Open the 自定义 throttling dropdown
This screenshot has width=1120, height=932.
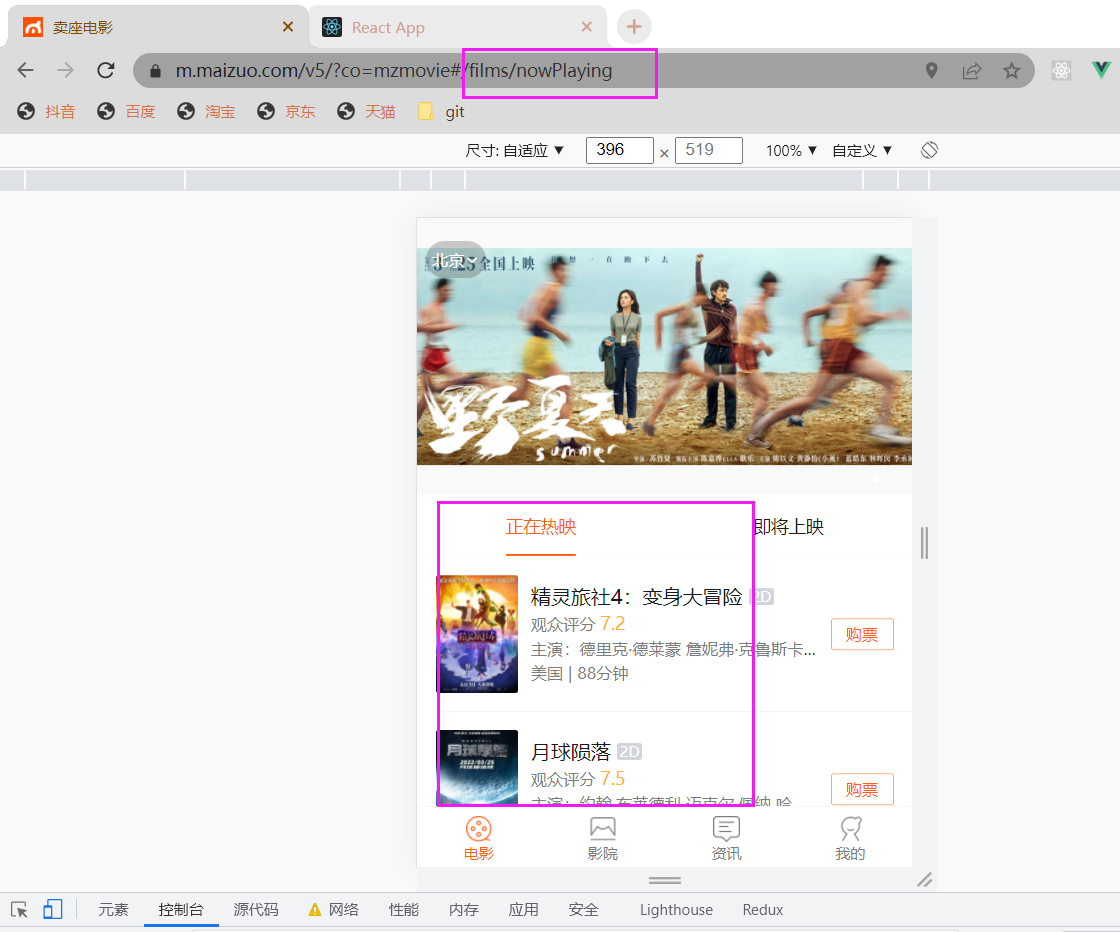(x=862, y=151)
